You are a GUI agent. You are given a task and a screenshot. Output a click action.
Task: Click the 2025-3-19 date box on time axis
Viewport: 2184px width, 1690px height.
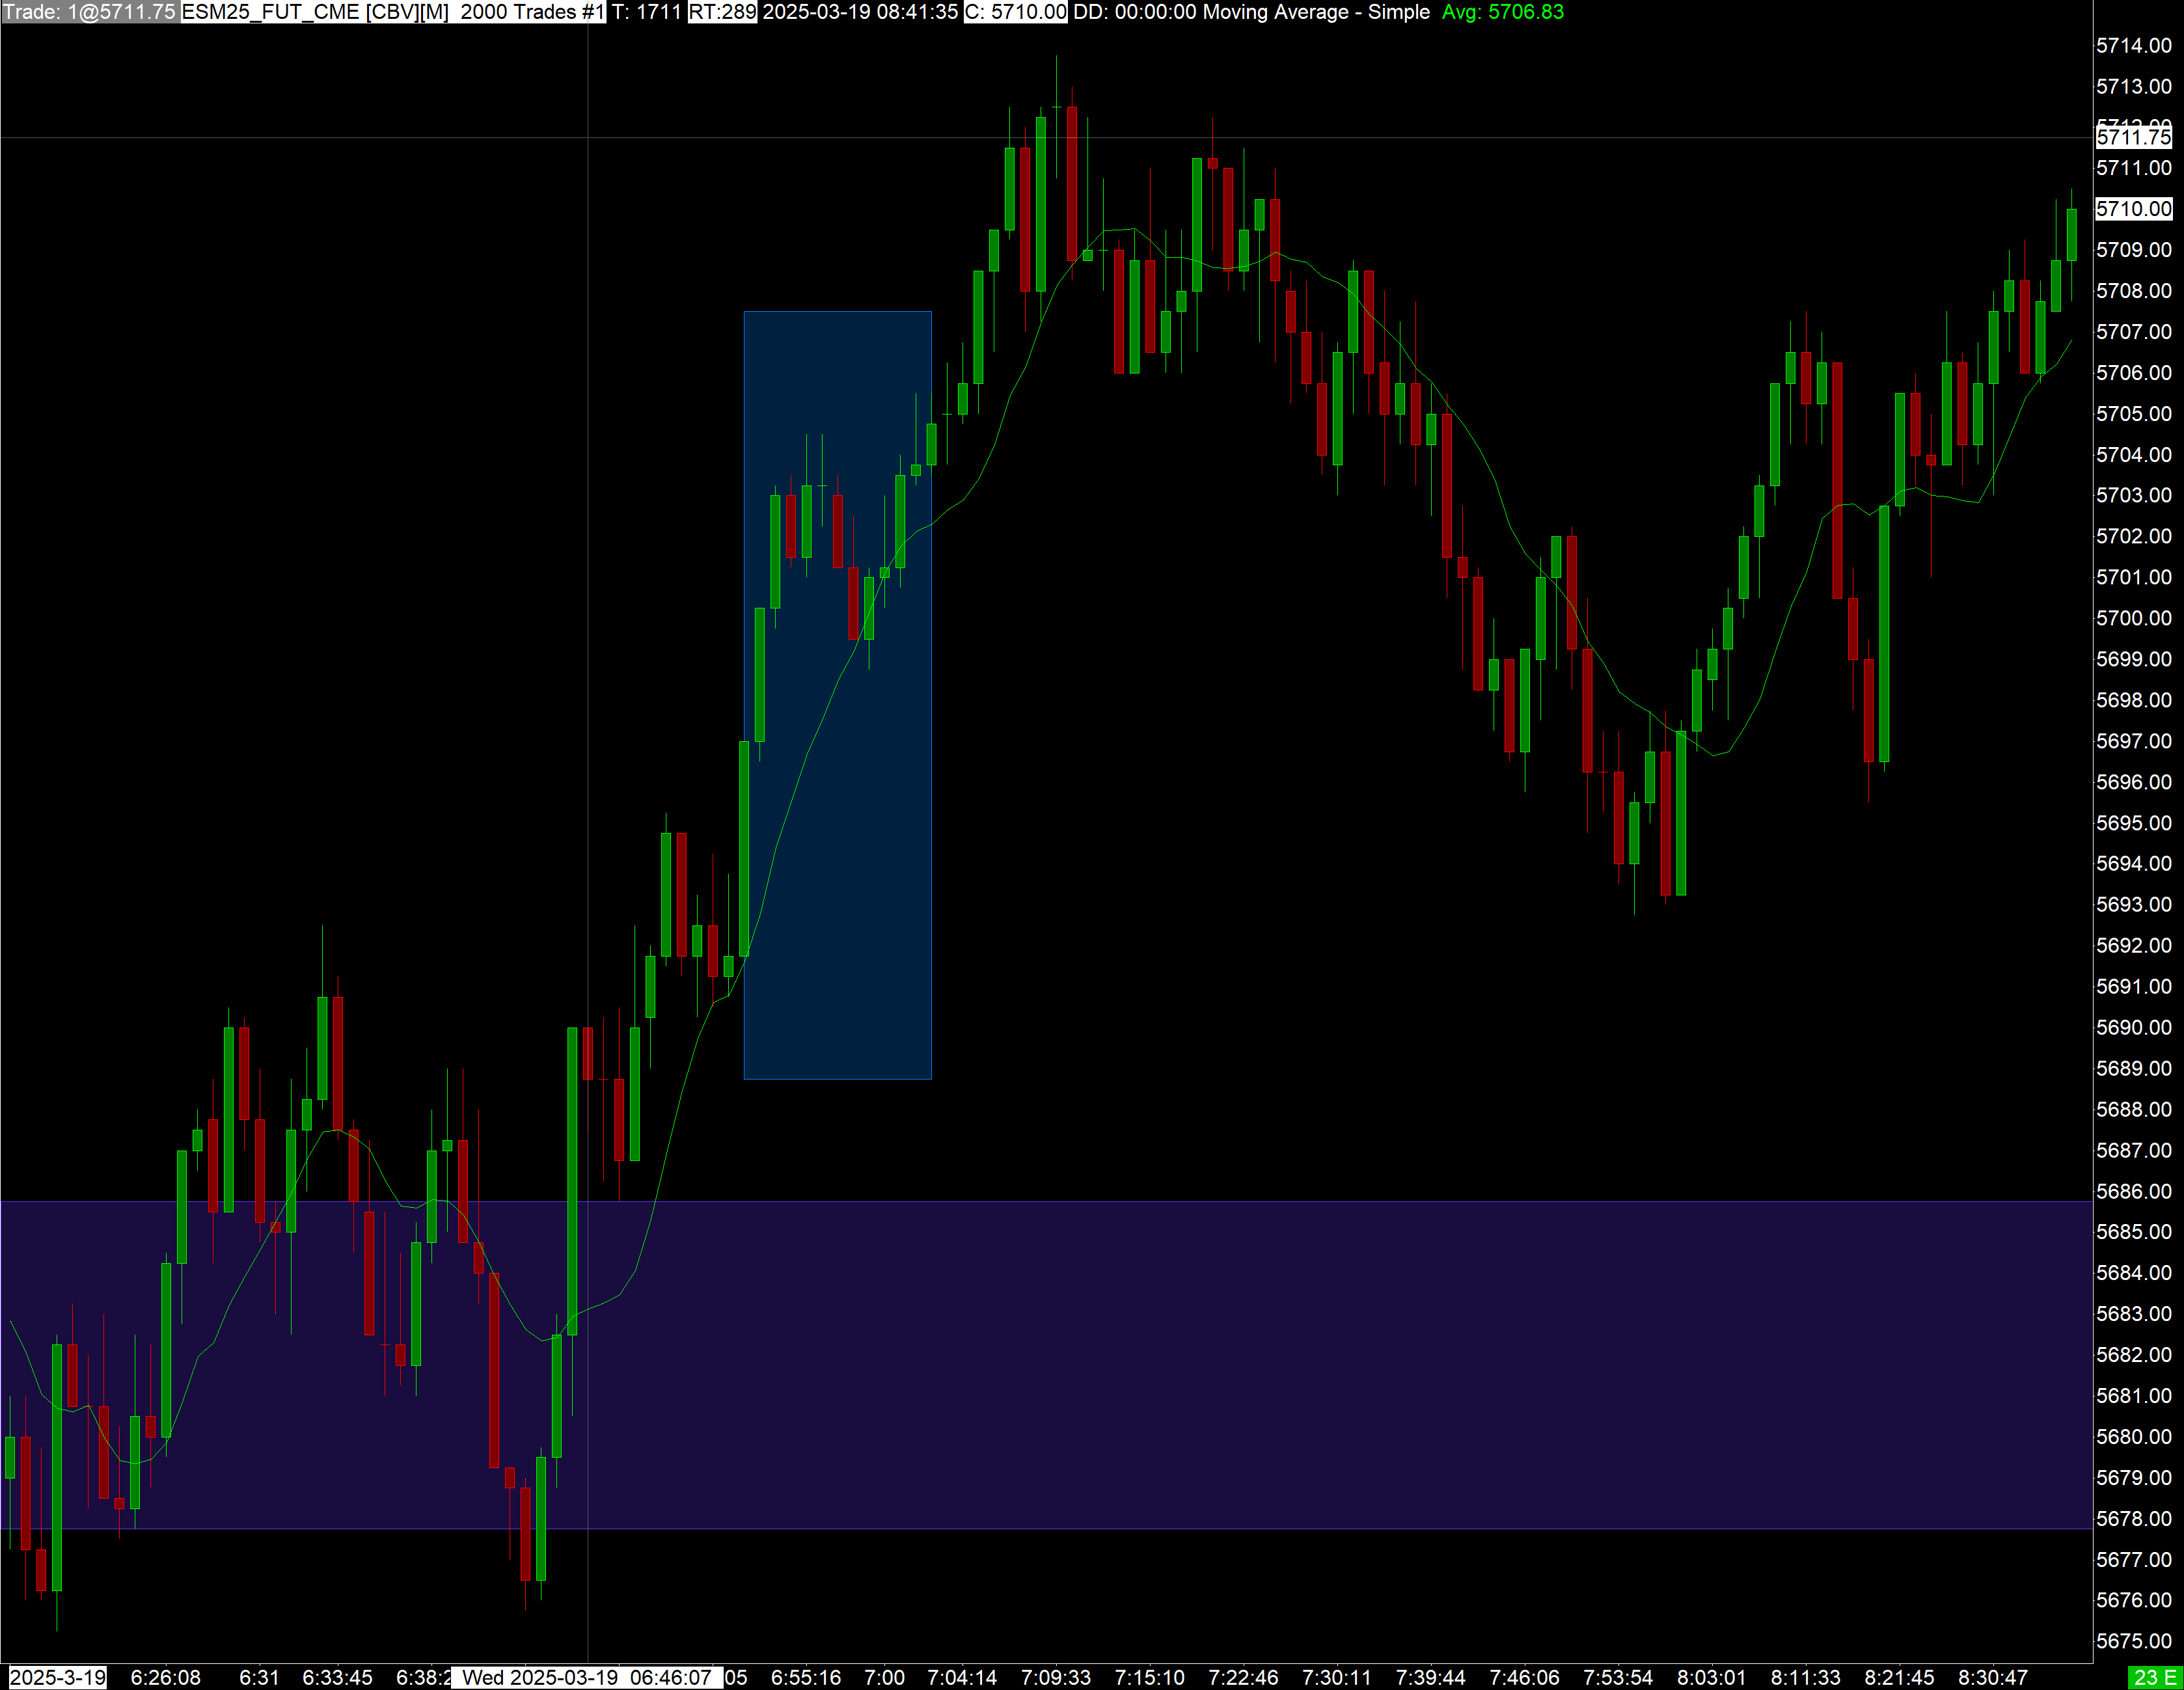[x=58, y=1677]
